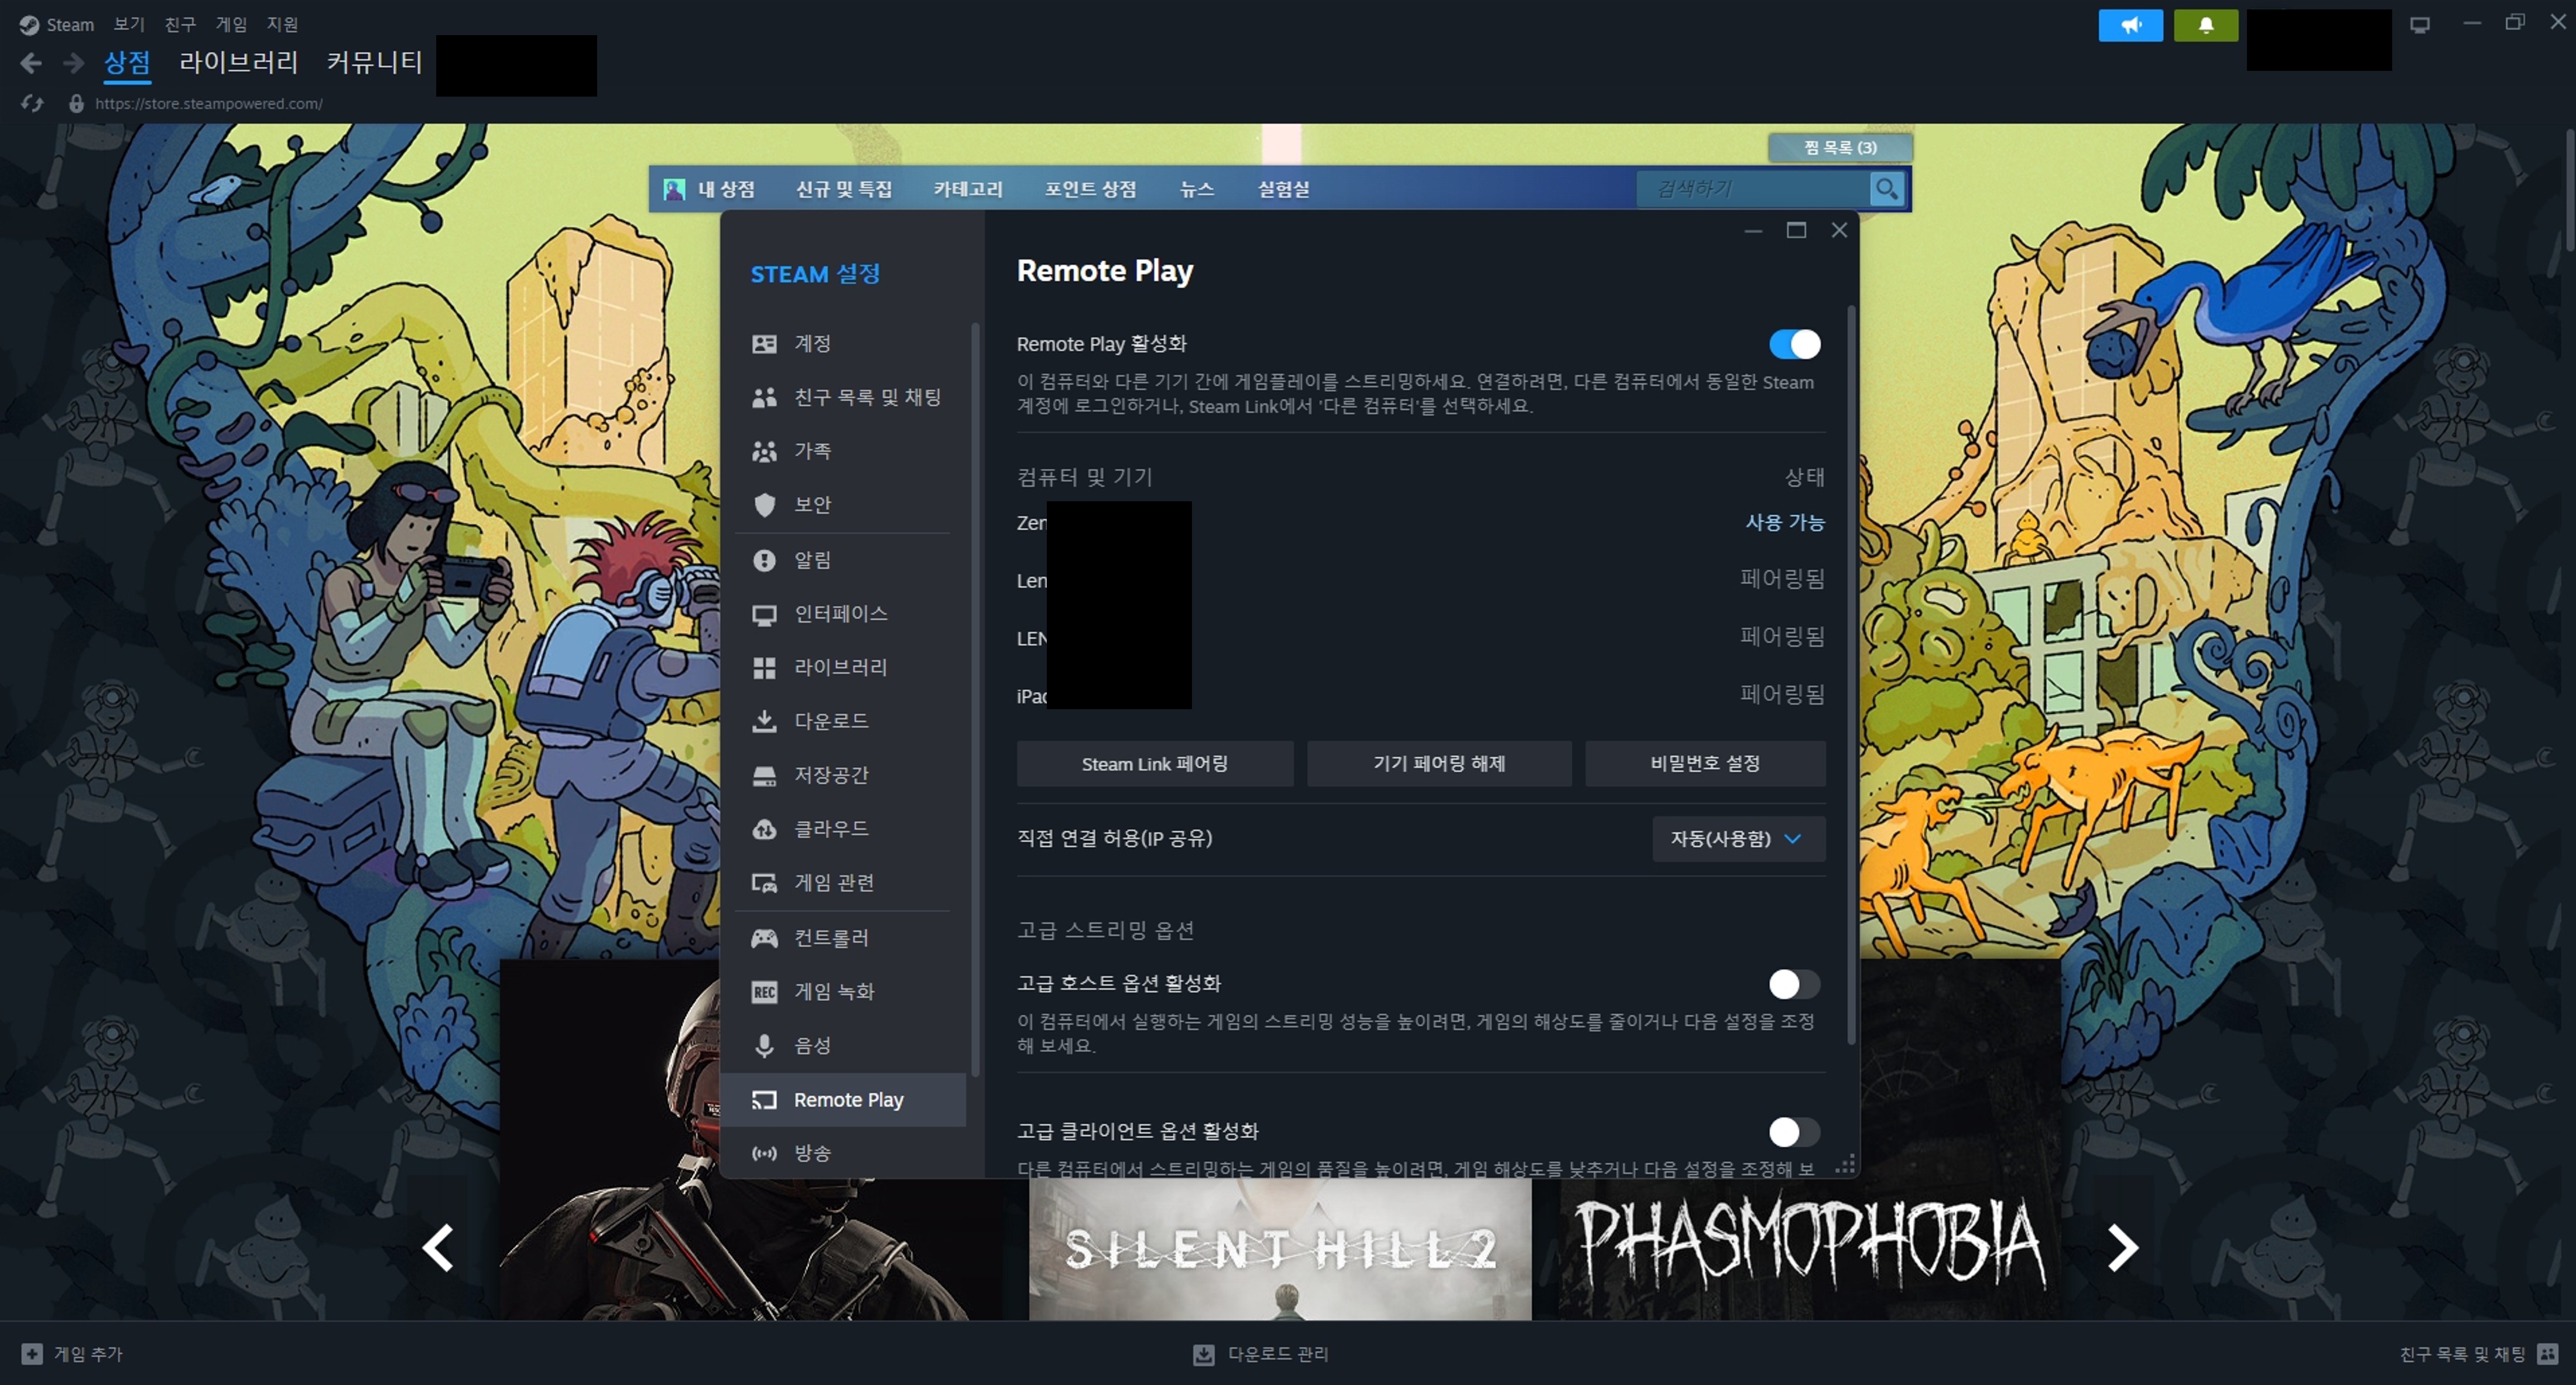The height and width of the screenshot is (1385, 2576).
Task: Select the 가족 settings icon
Action: tap(764, 452)
